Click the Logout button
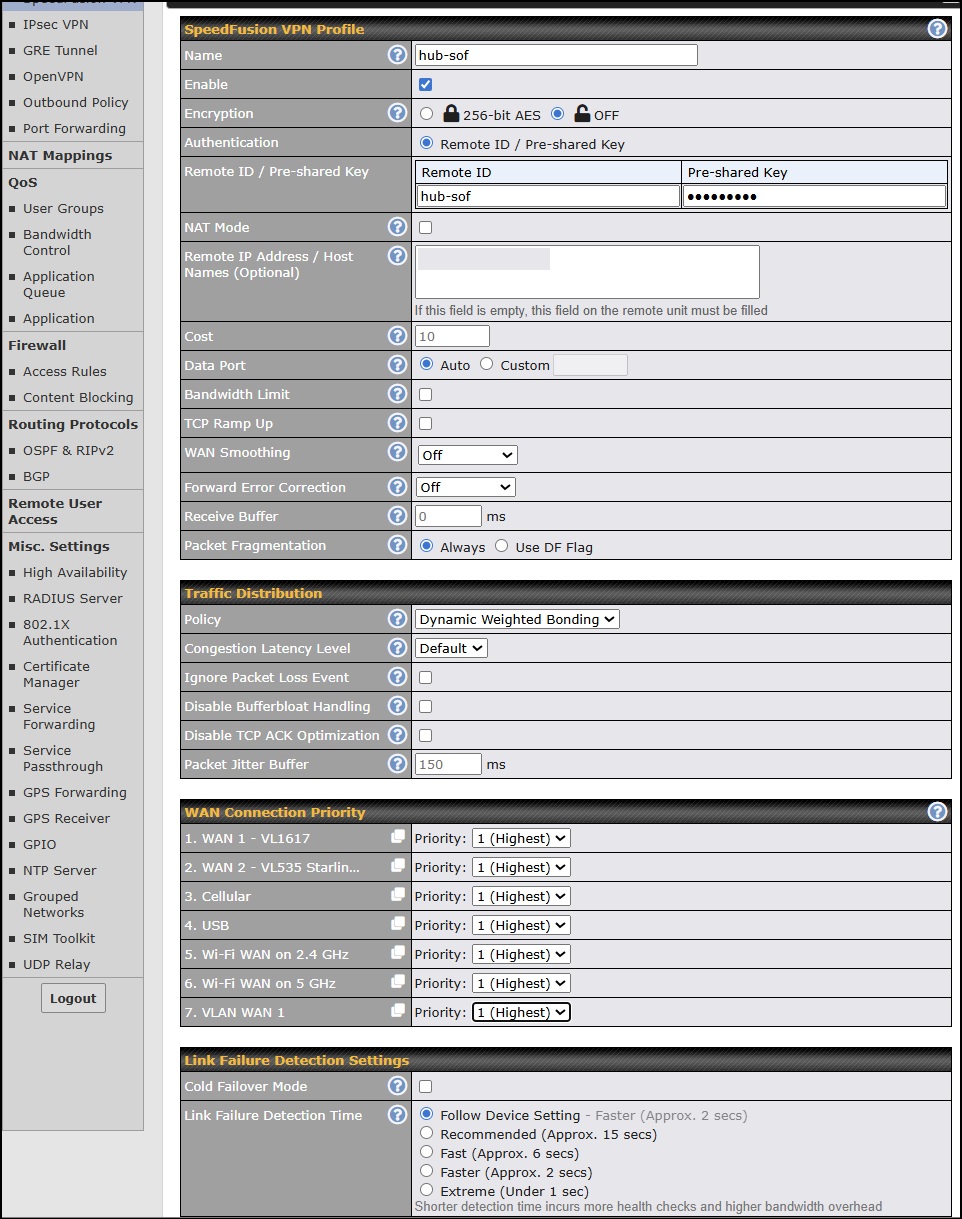 pyautogui.click(x=73, y=998)
